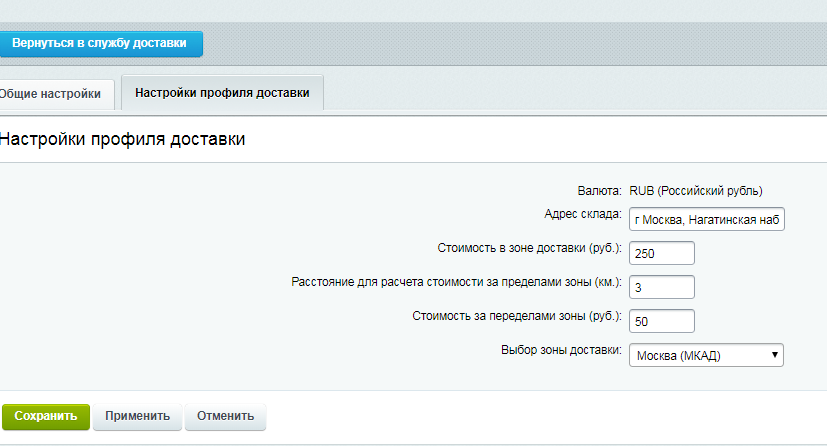The image size is (827, 446).
Task: Click the dropdown arrow beside Москва (МКАД)
Action: pos(774,355)
